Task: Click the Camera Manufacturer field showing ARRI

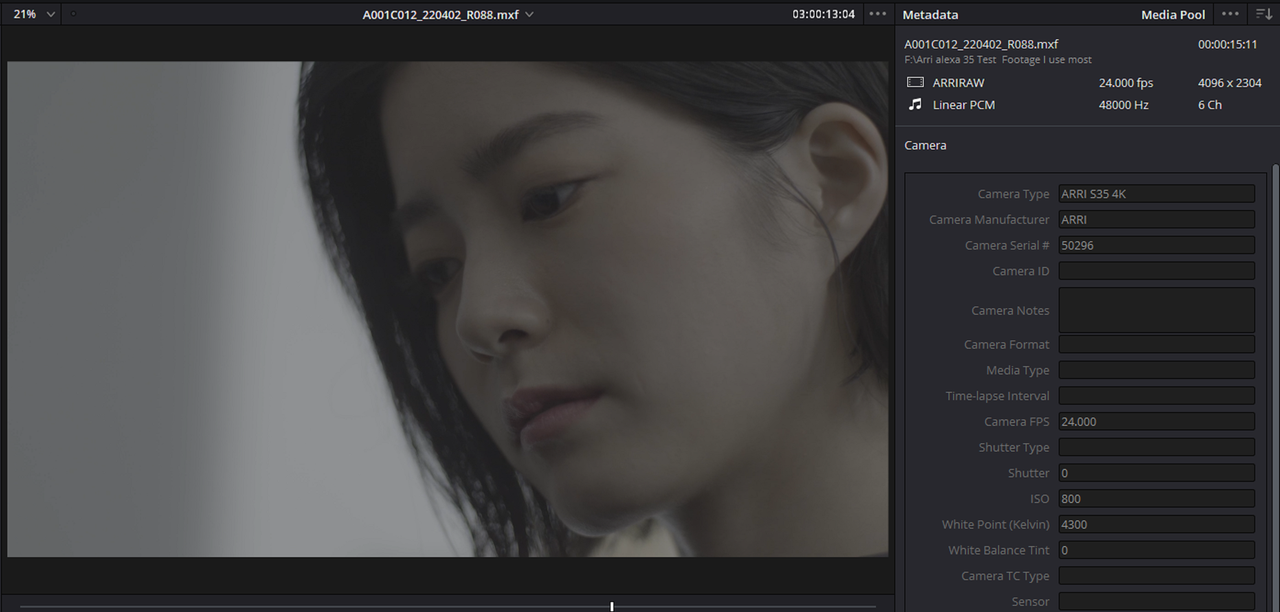Action: (1156, 220)
